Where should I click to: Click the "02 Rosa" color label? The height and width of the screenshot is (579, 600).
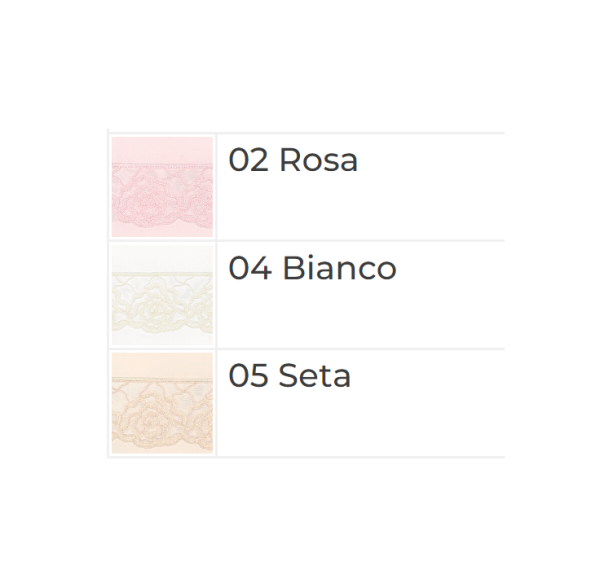click(293, 160)
